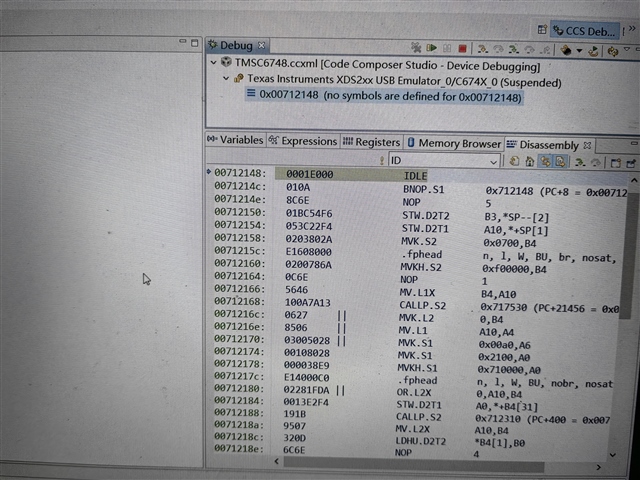Select the Debug tab
The width and height of the screenshot is (640, 480).
point(236,45)
